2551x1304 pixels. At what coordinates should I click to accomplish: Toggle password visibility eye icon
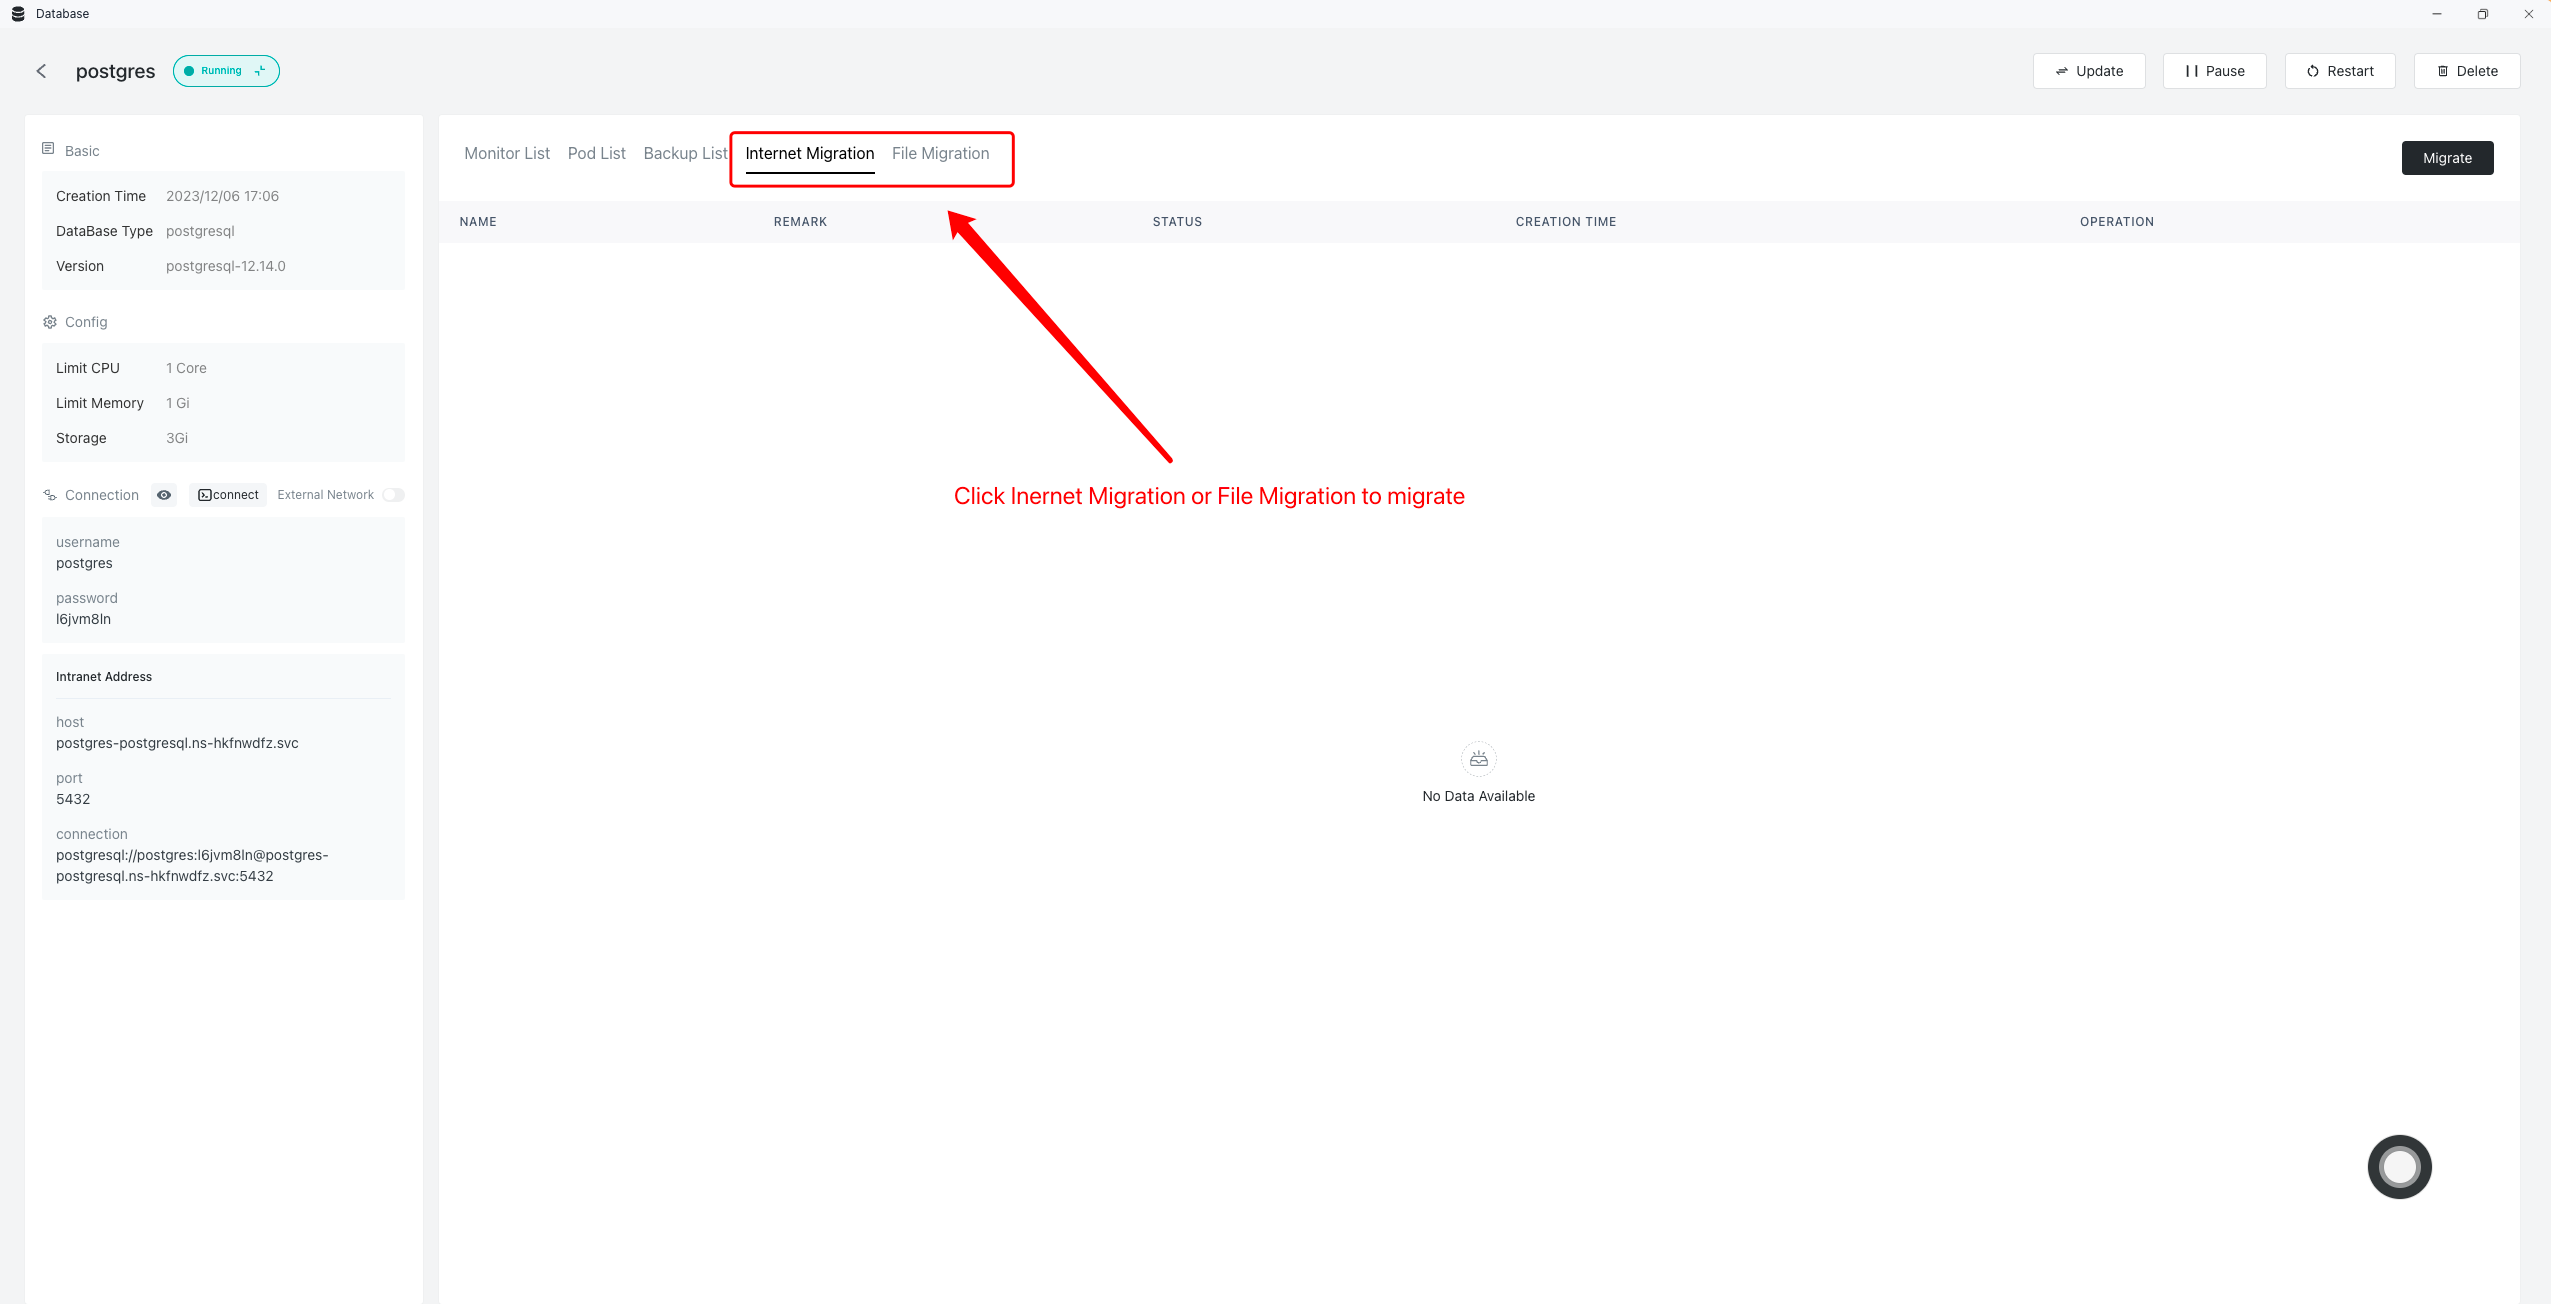click(164, 495)
